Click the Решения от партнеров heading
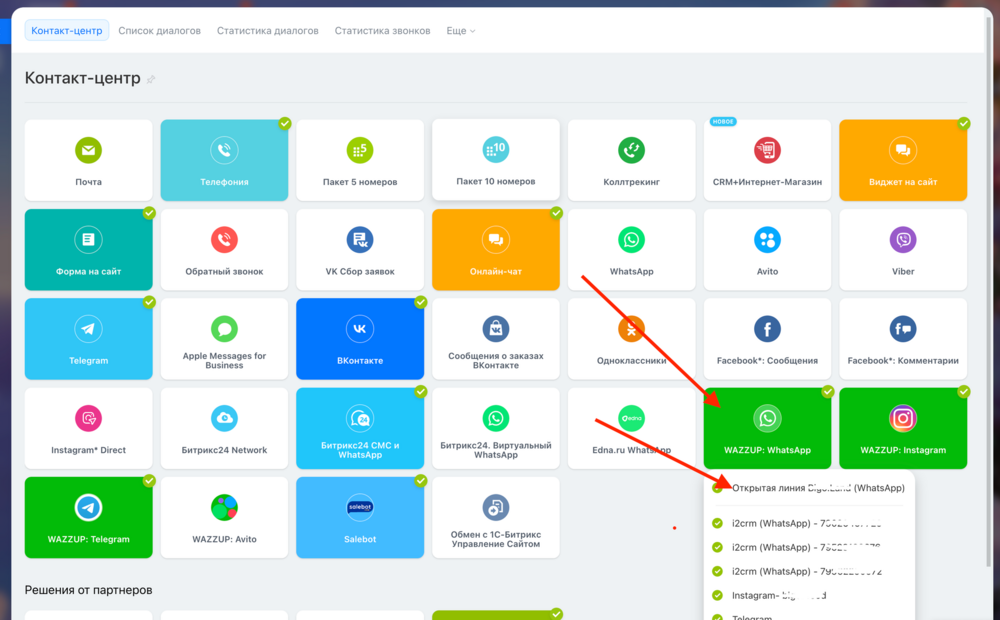This screenshot has height=620, width=1000. [89, 590]
